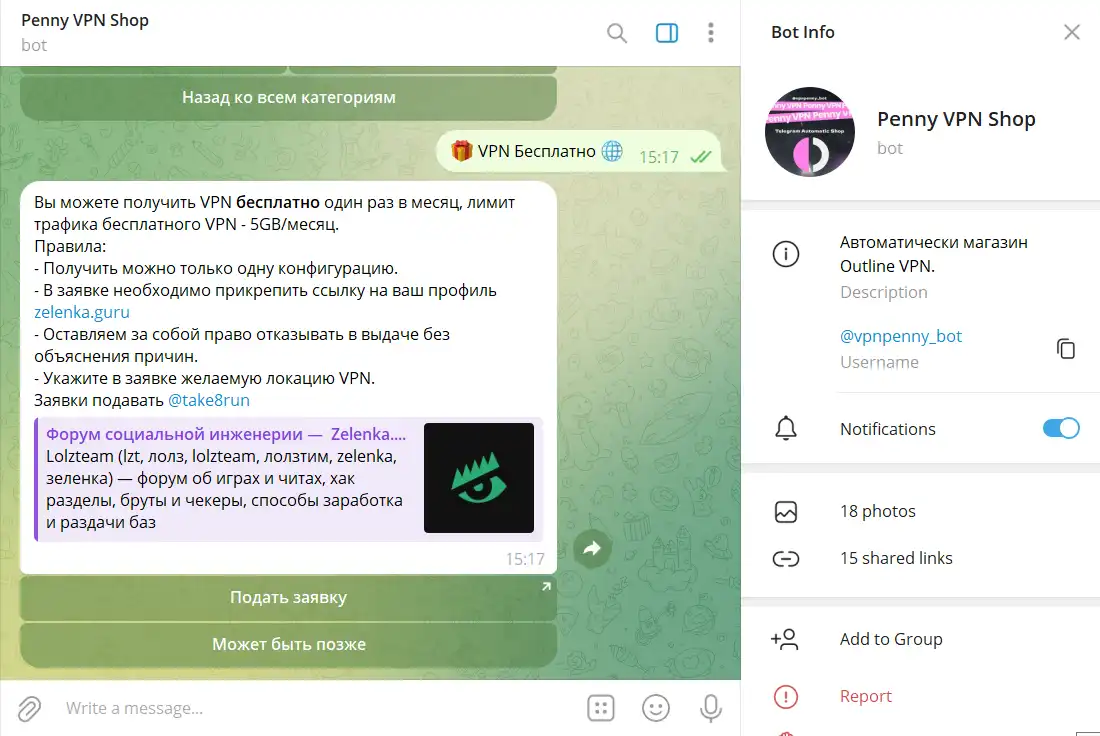Click the link preview description about Lolzteam
The width and height of the screenshot is (1100, 736).
coord(224,489)
